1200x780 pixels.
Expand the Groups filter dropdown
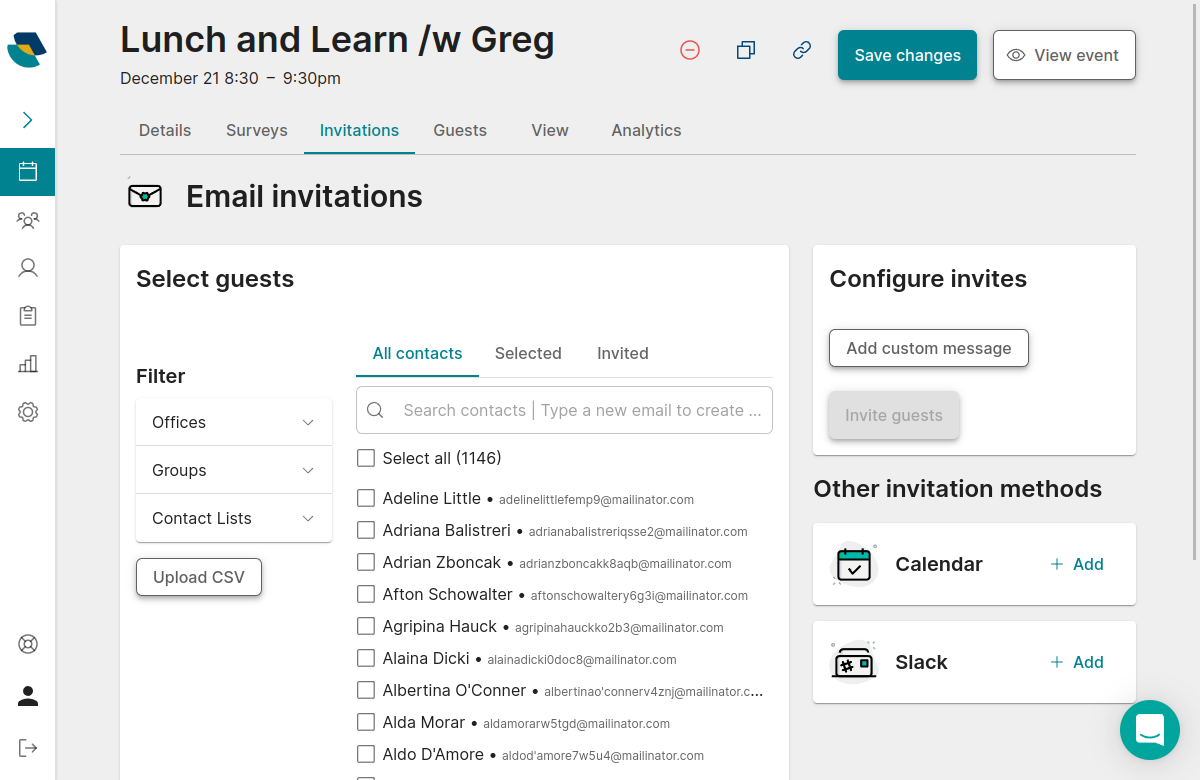[234, 470]
